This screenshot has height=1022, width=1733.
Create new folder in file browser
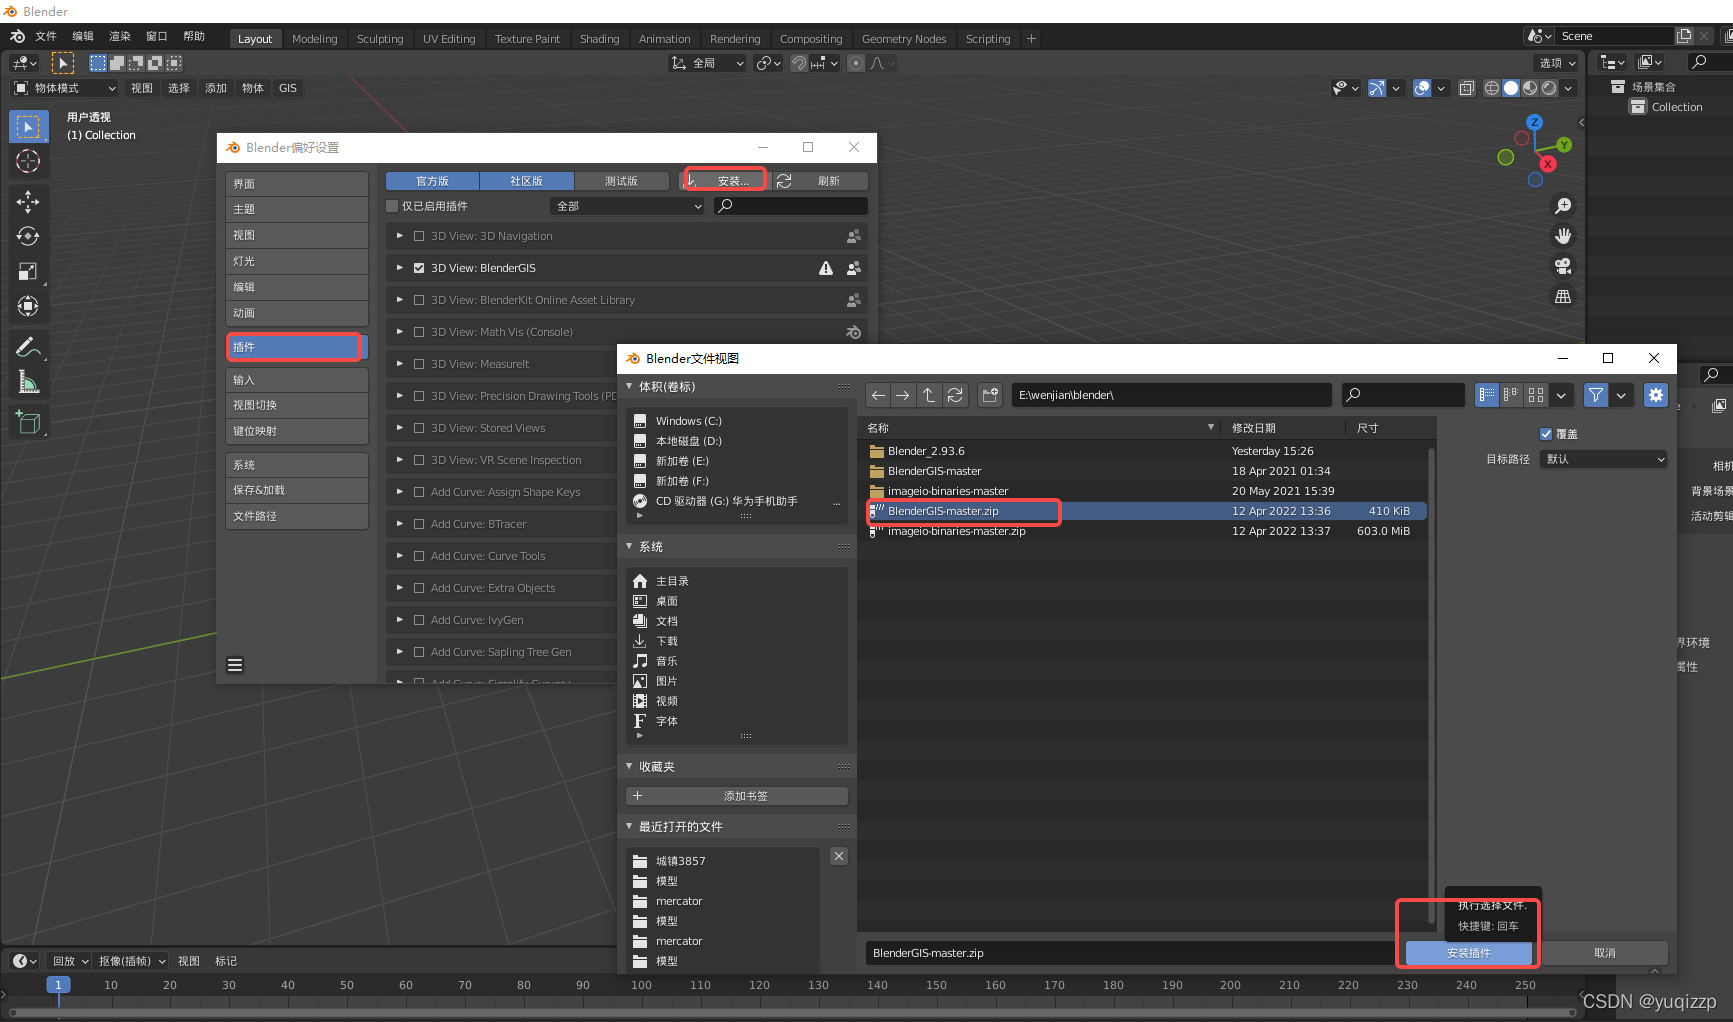coord(990,395)
